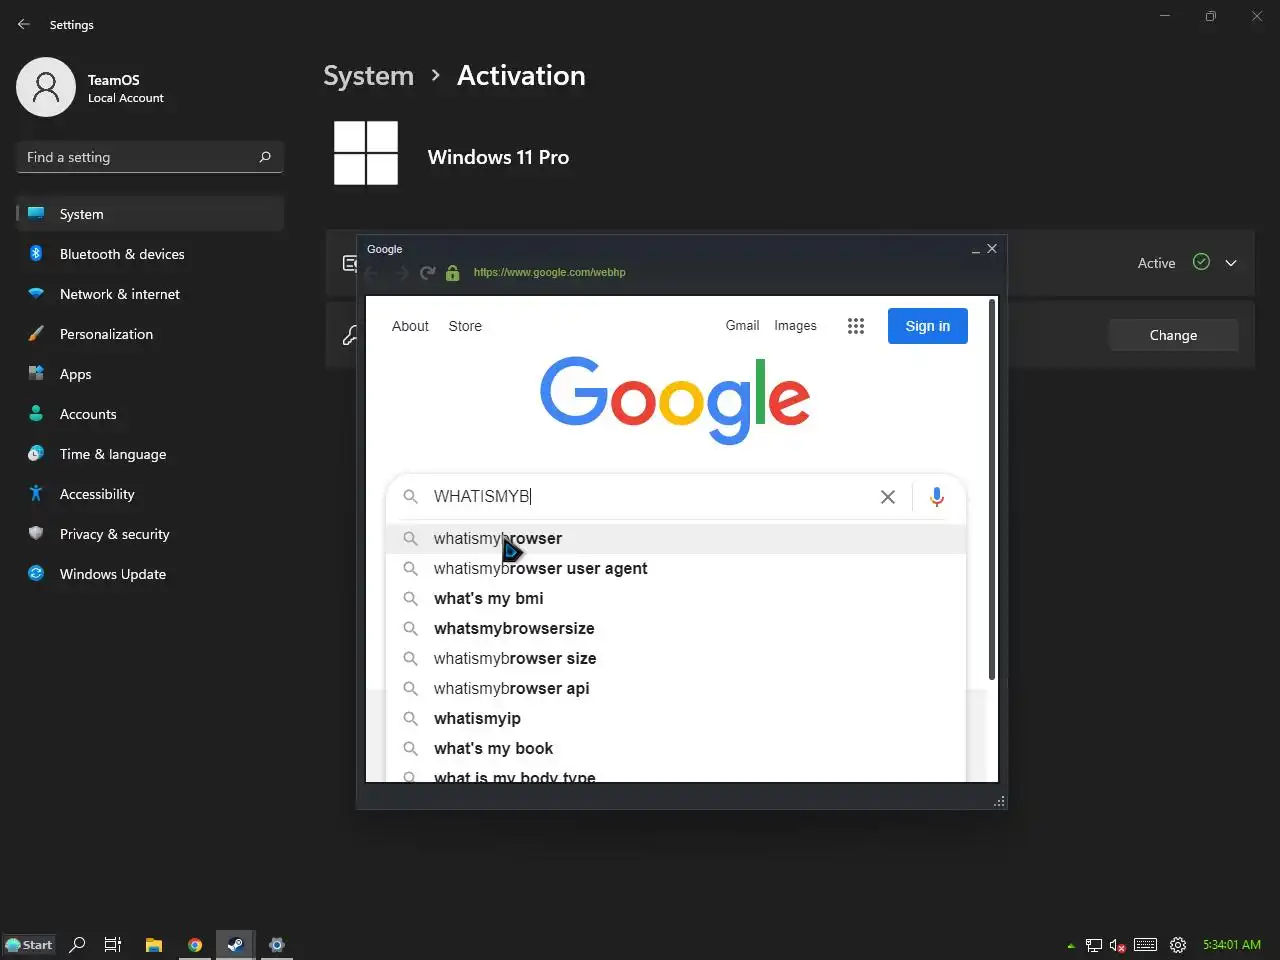Open the touch keyboard tray icon
Viewport: 1280px width, 960px height.
1146,945
